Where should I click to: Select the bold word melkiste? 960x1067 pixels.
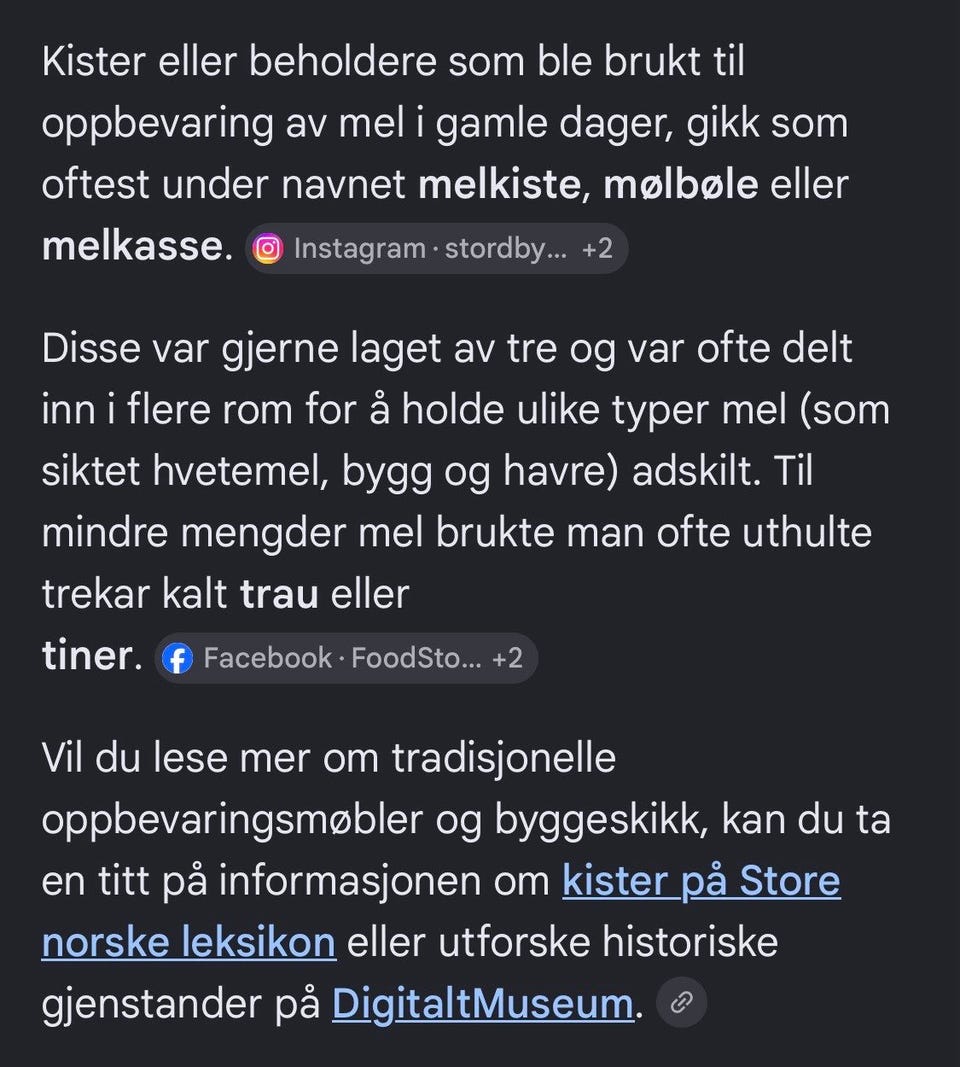pos(499,184)
